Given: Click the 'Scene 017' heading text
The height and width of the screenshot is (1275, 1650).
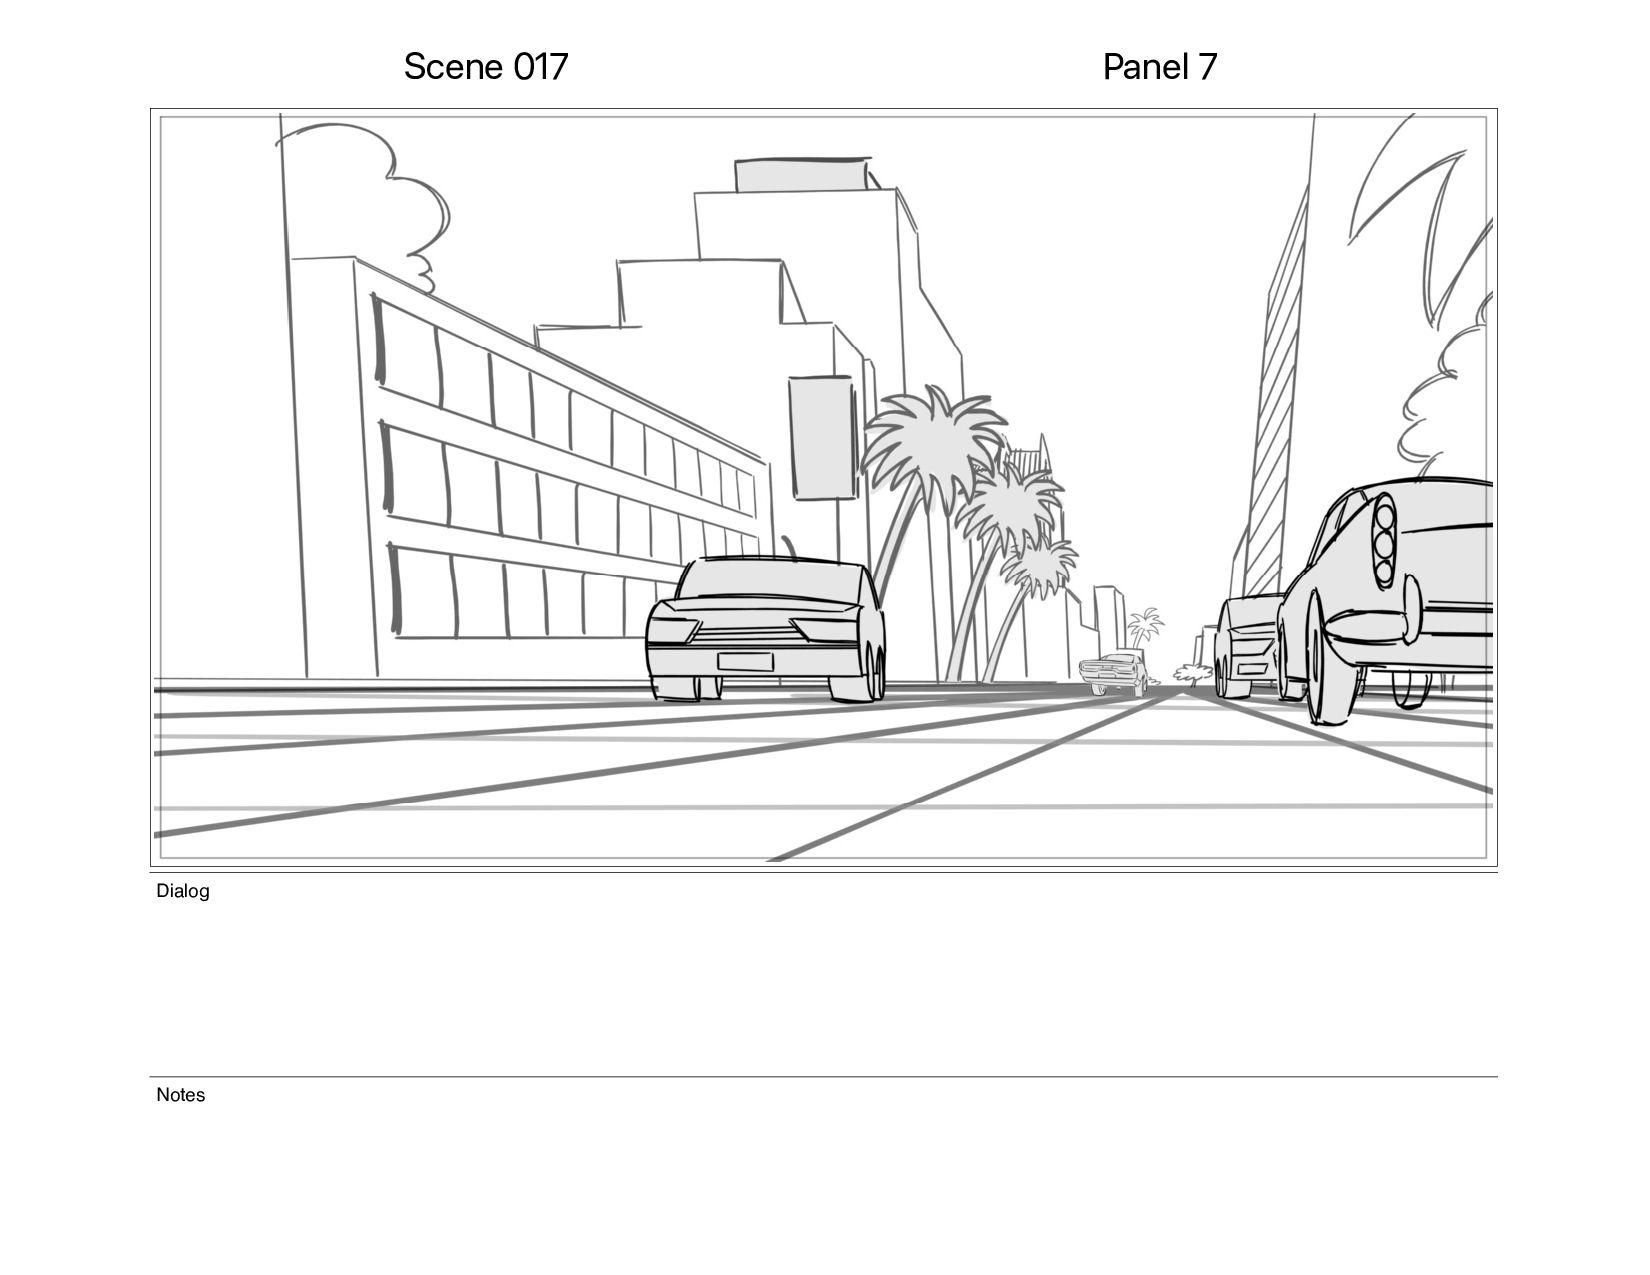Looking at the screenshot, I should 486,67.
